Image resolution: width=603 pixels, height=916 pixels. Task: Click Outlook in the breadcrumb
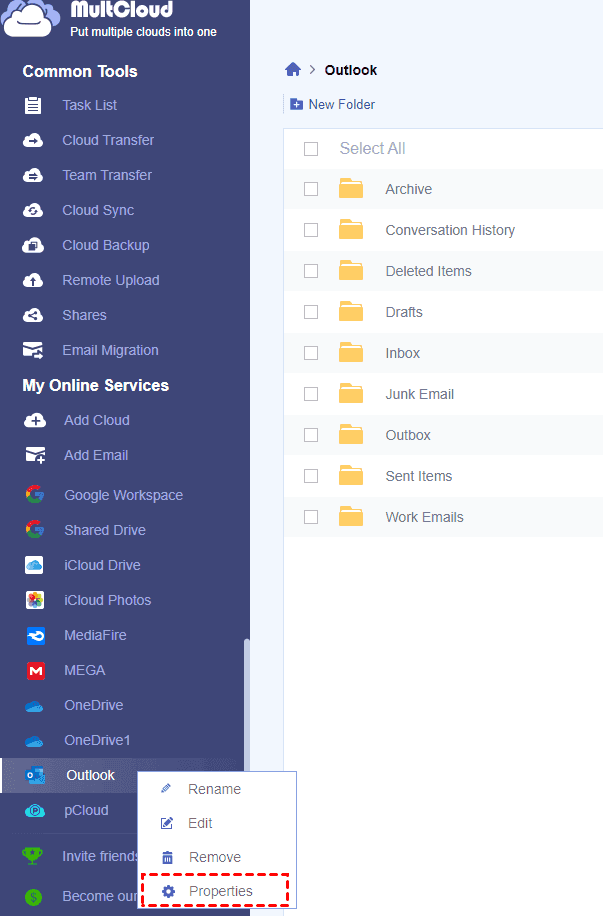(x=351, y=70)
